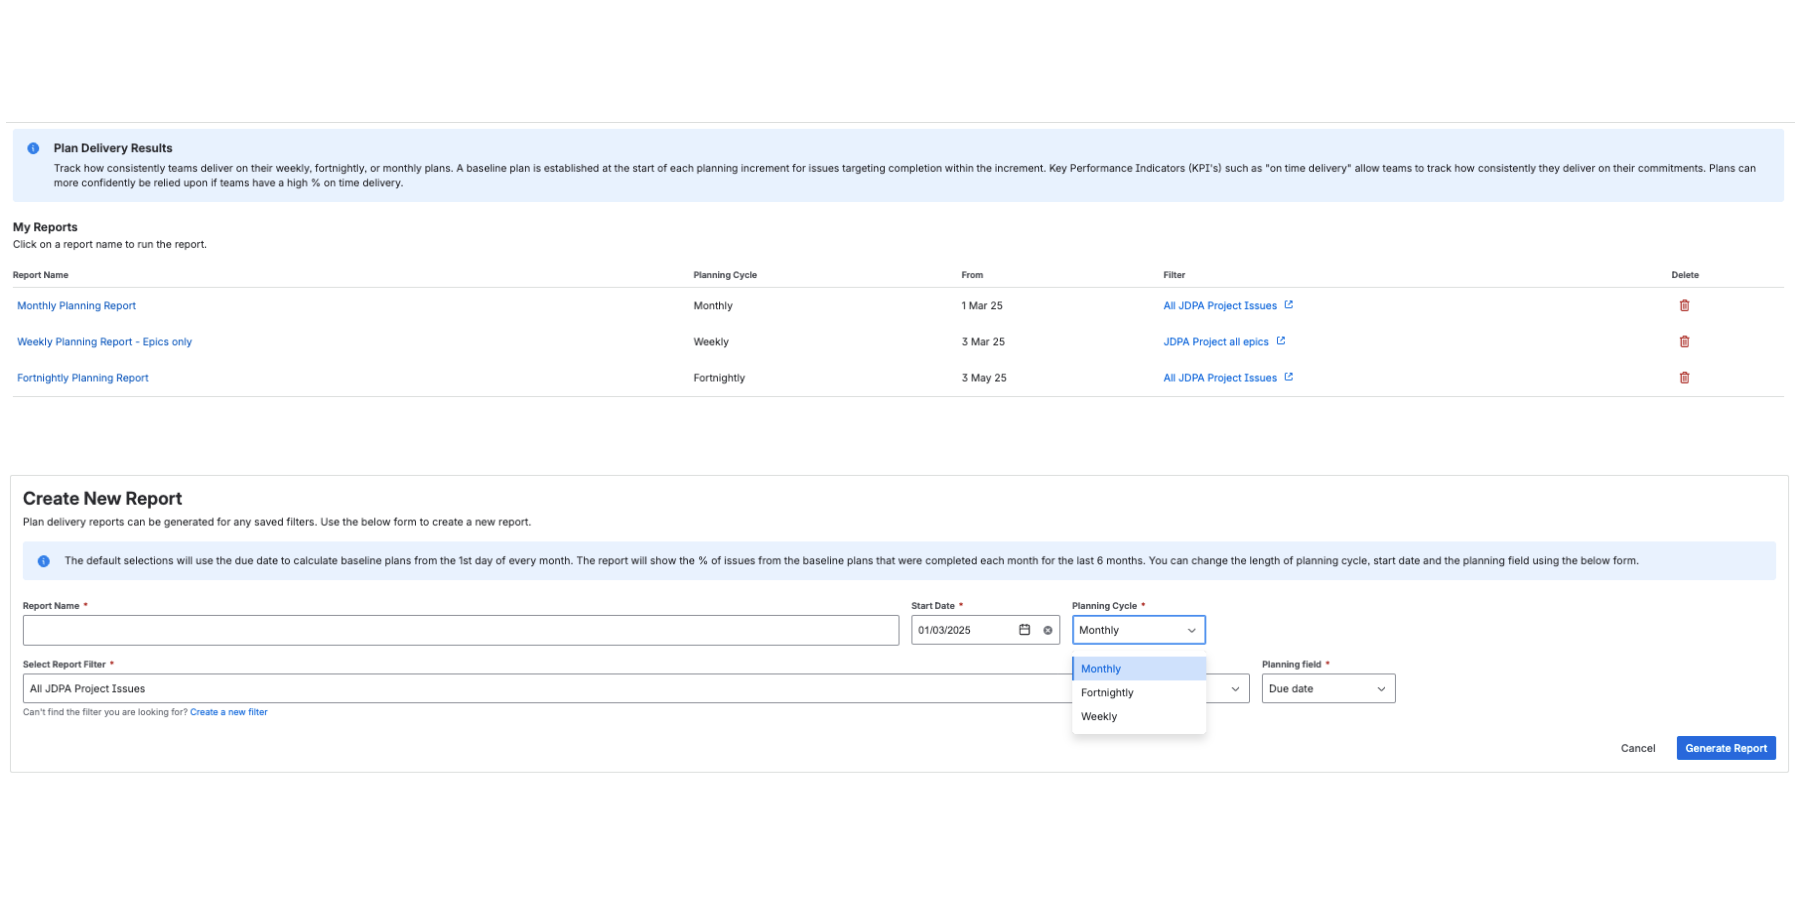This screenshot has height=900, width=1800.
Task: Delete the Weekly Planning Report row
Action: tap(1684, 342)
